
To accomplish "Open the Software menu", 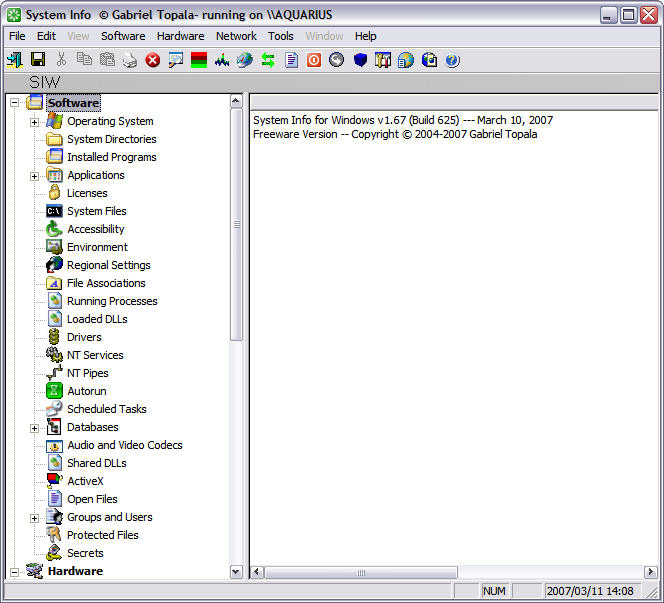I will 123,36.
